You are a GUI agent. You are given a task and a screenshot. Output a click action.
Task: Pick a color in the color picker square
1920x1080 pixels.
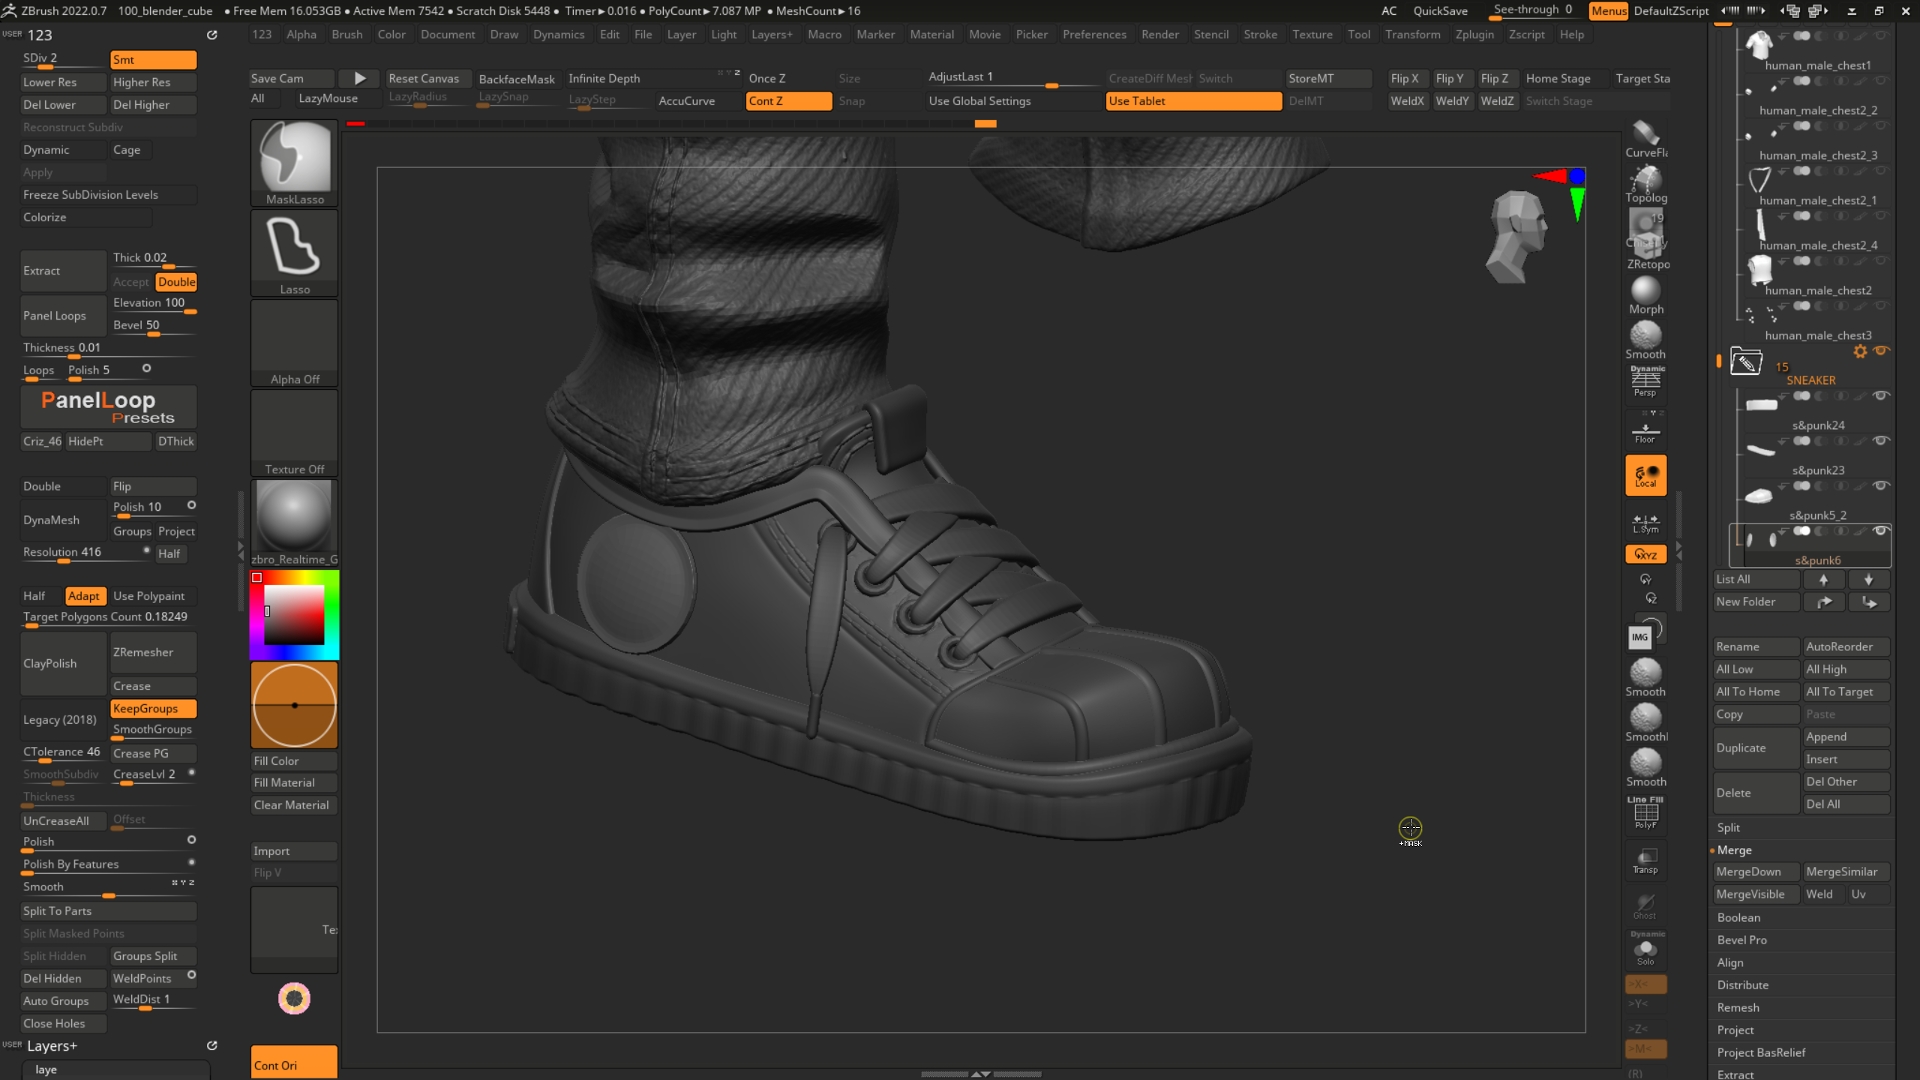pos(295,615)
